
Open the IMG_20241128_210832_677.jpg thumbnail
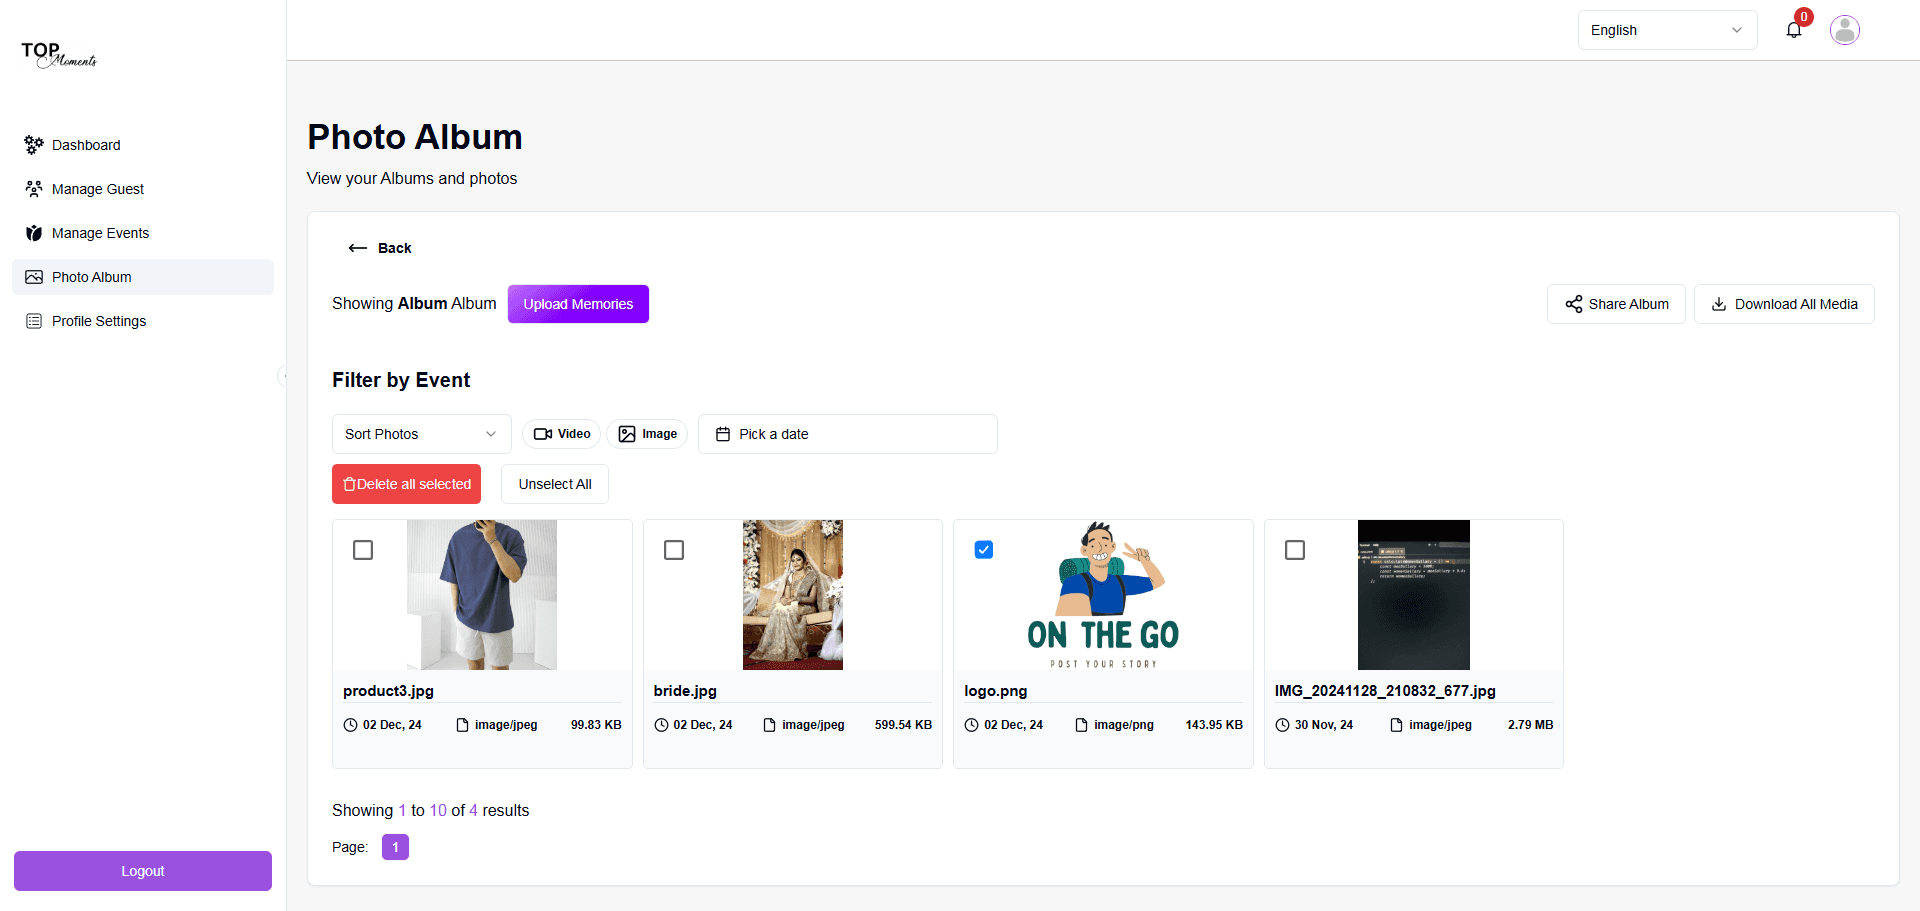click(x=1414, y=595)
